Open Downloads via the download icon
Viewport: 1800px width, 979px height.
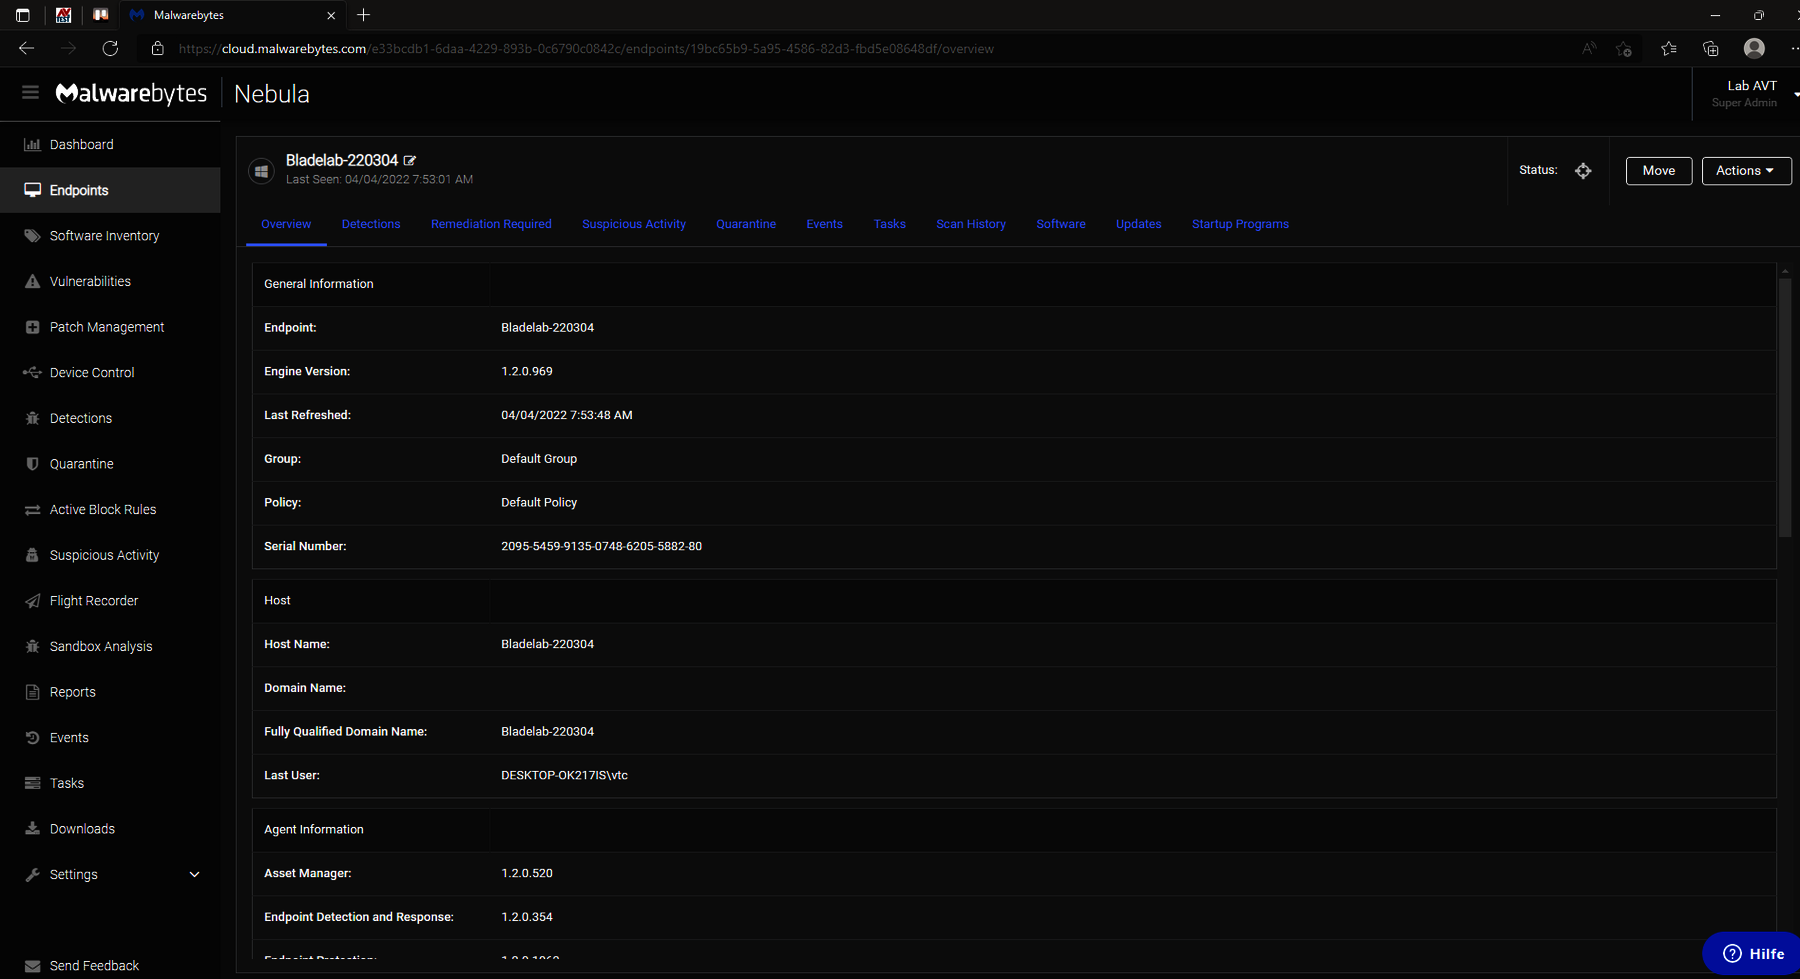pyautogui.click(x=32, y=829)
